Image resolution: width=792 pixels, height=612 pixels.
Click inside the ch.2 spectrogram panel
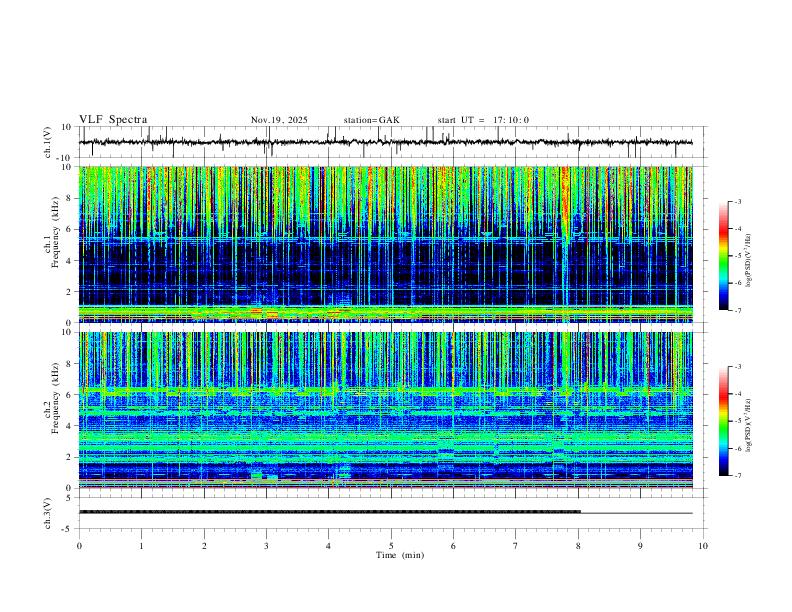(386, 410)
